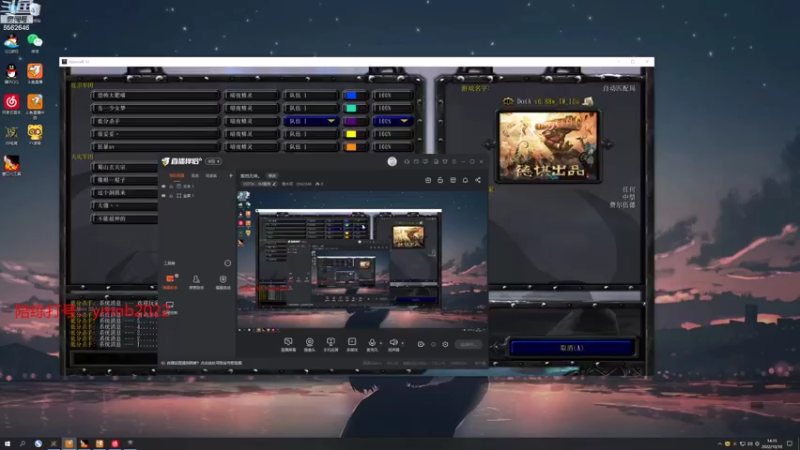Open taskbar search magnifier icon
The image size is (800, 450).
point(22,444)
